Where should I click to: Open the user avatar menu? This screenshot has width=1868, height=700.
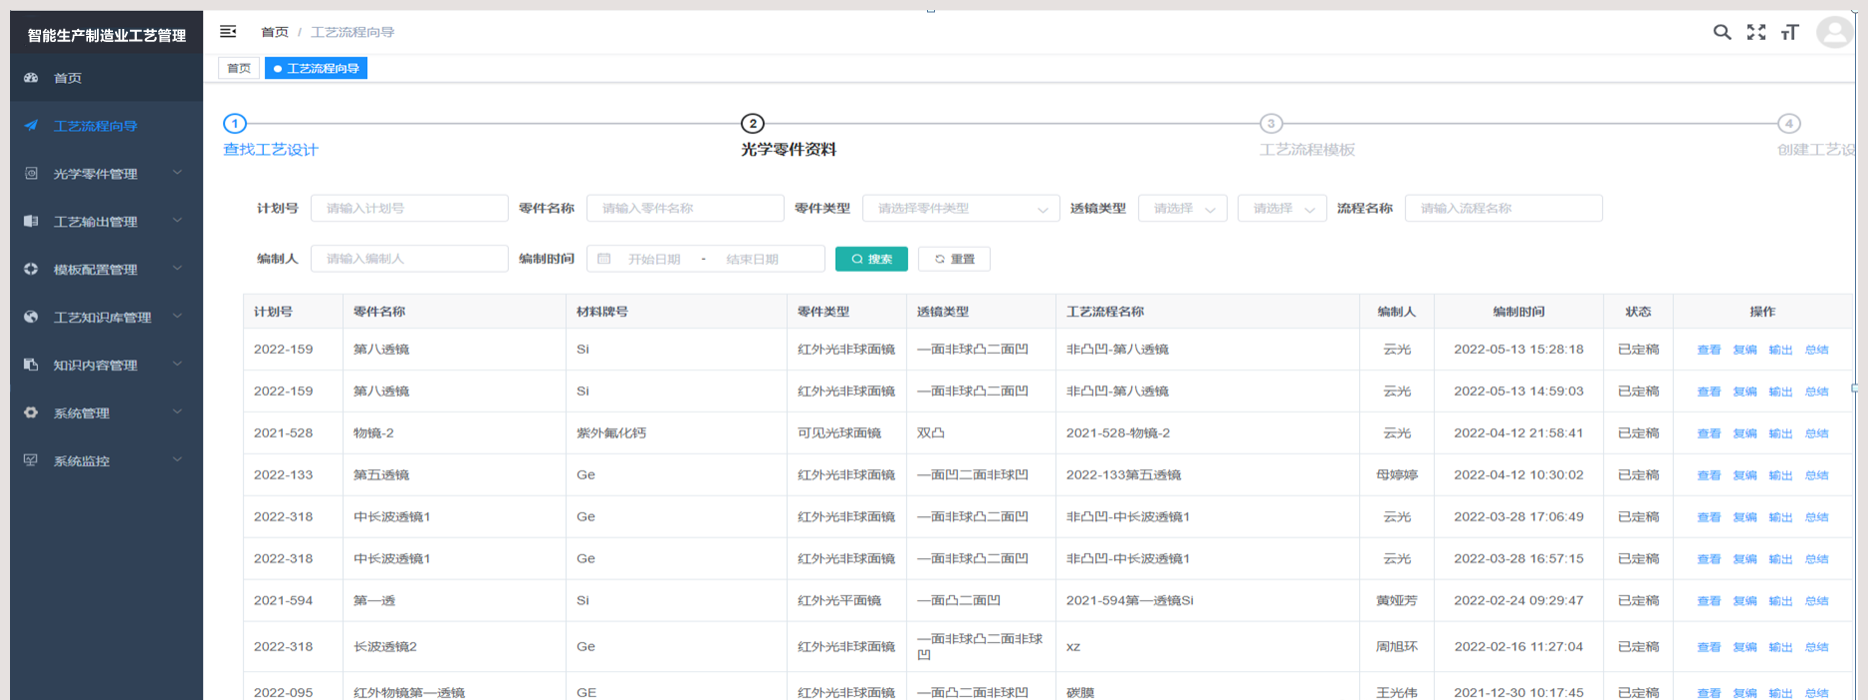(1834, 32)
